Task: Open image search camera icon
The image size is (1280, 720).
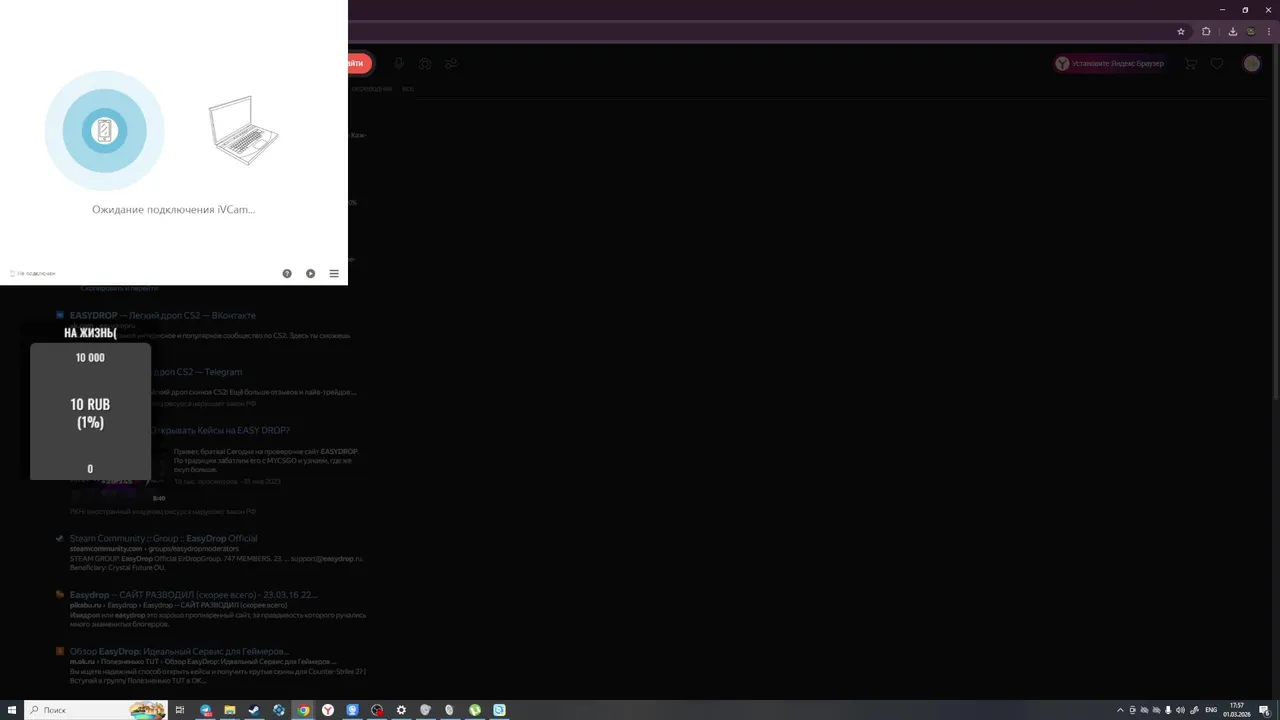Action: [x=425, y=63]
